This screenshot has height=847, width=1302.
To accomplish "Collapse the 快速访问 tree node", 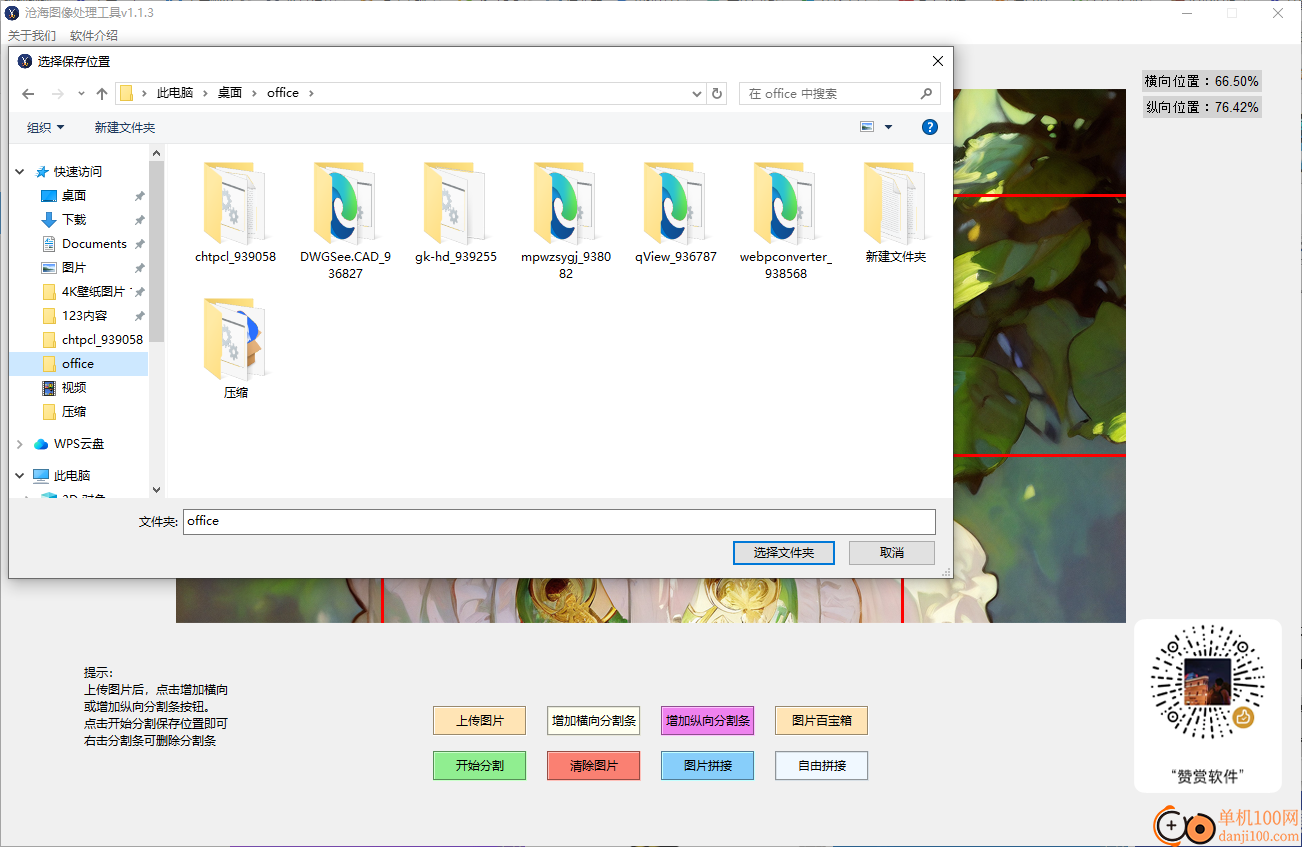I will [20, 171].
